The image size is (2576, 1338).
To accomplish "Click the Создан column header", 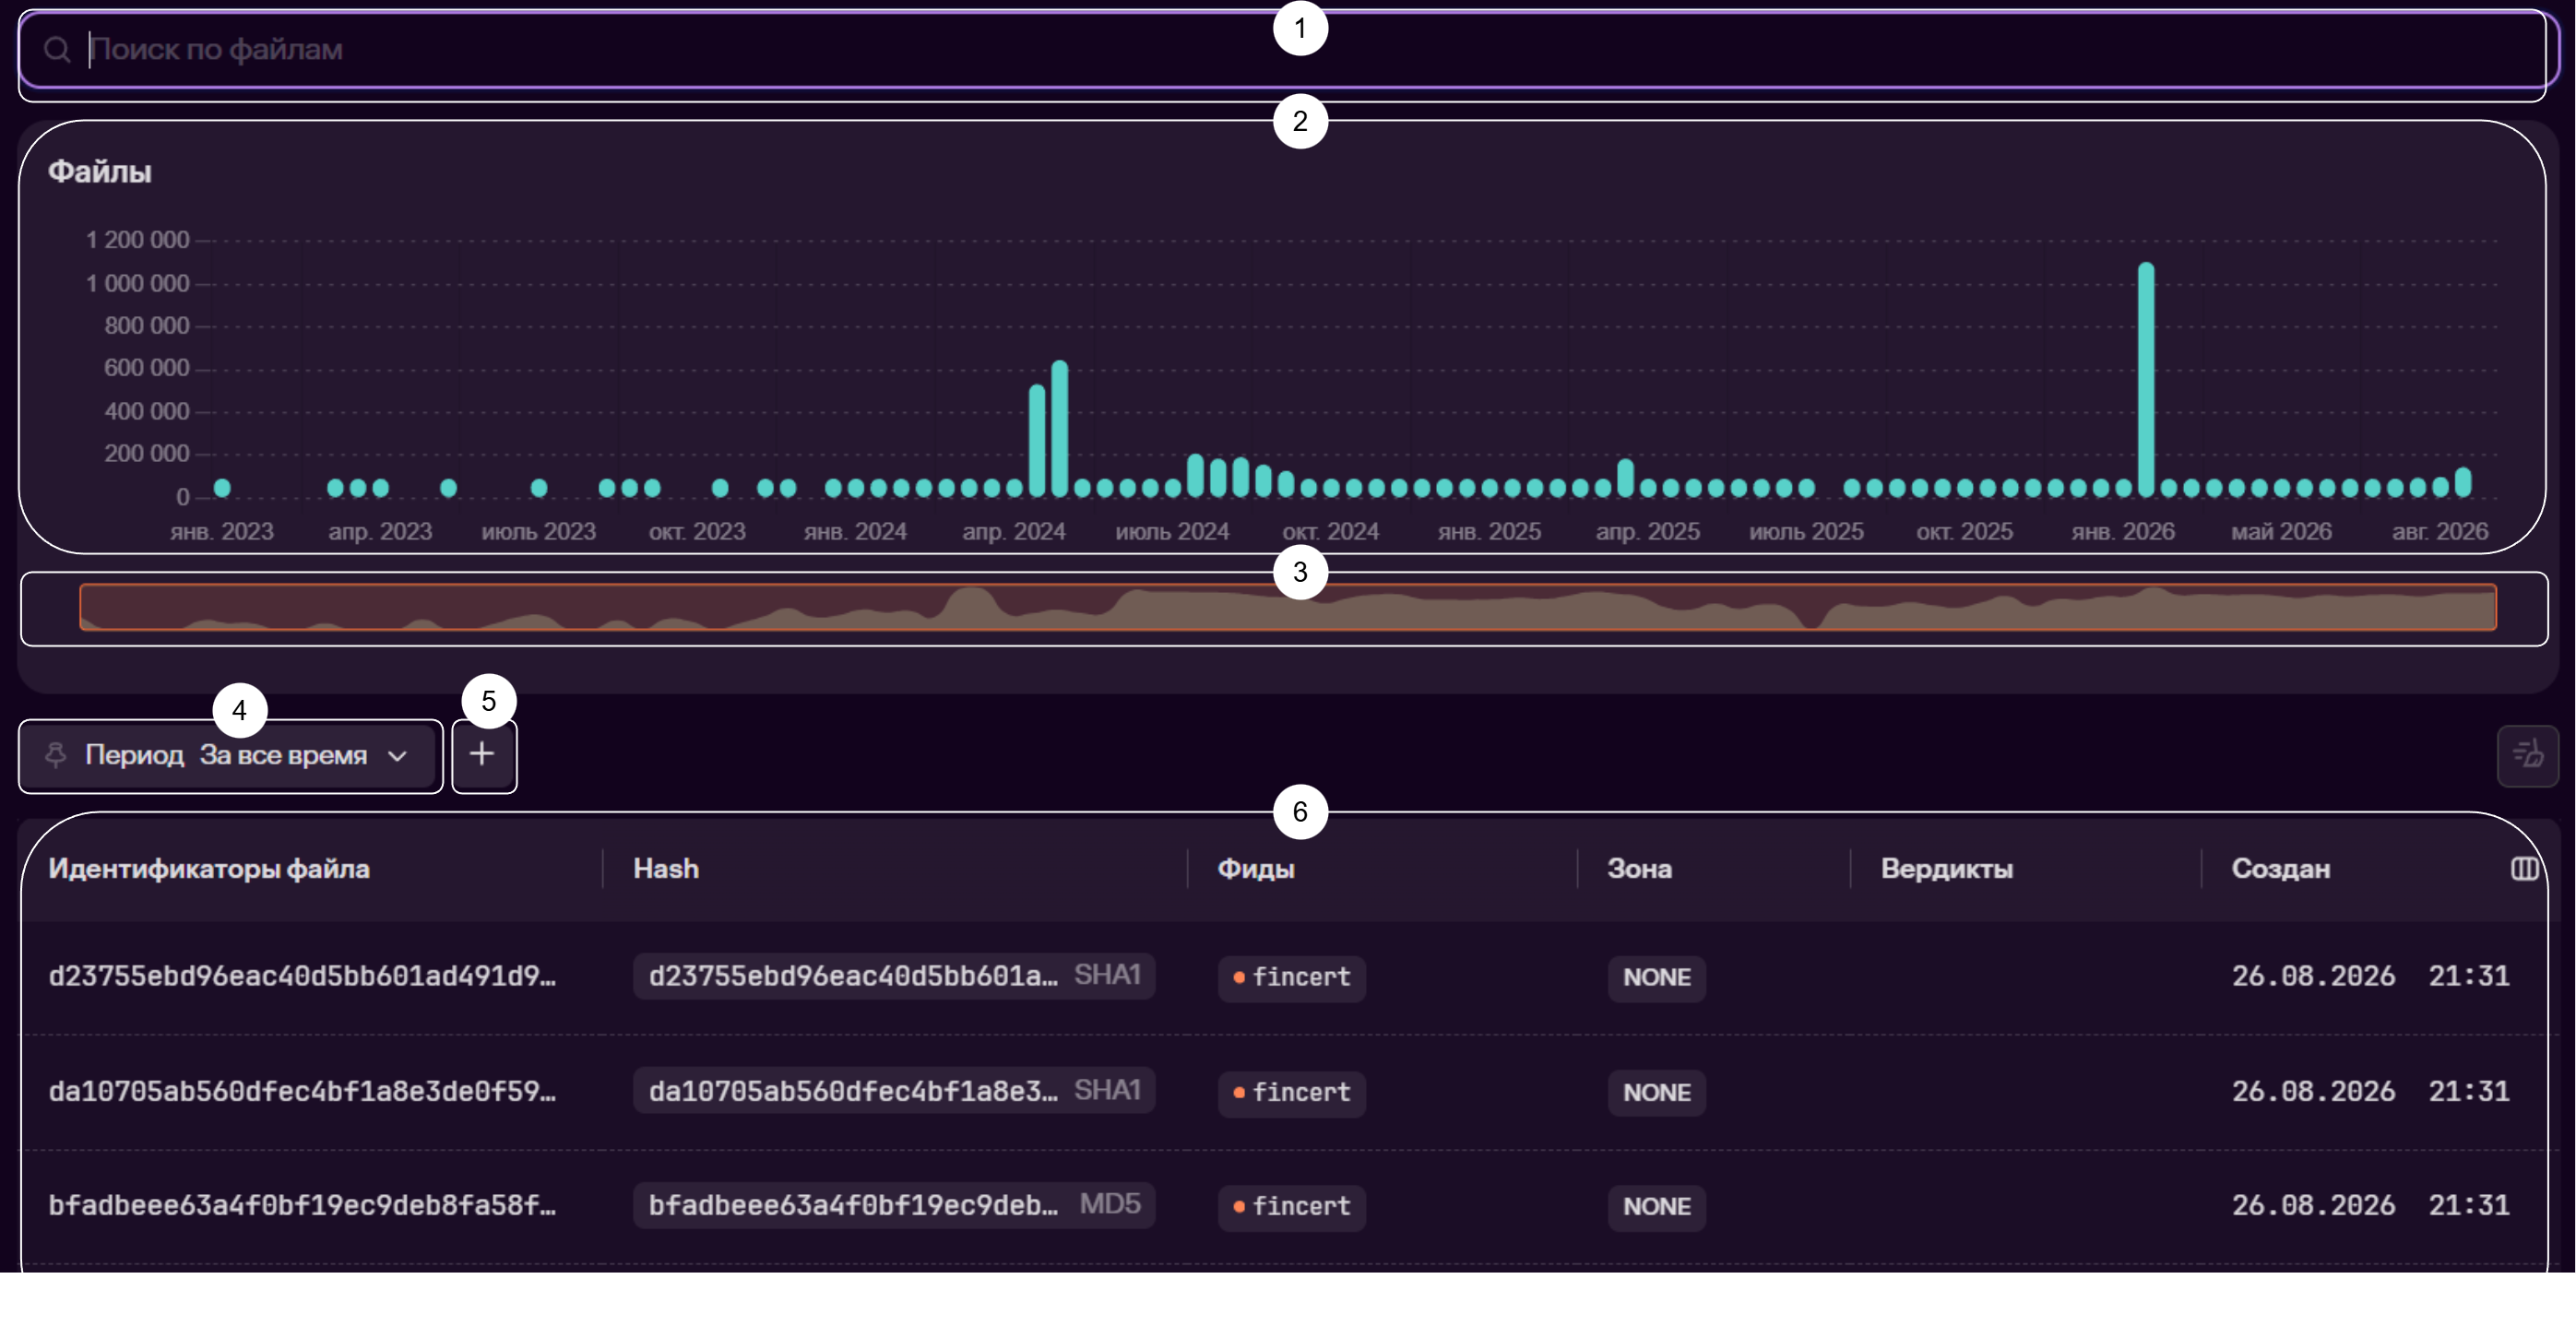I will [2280, 869].
